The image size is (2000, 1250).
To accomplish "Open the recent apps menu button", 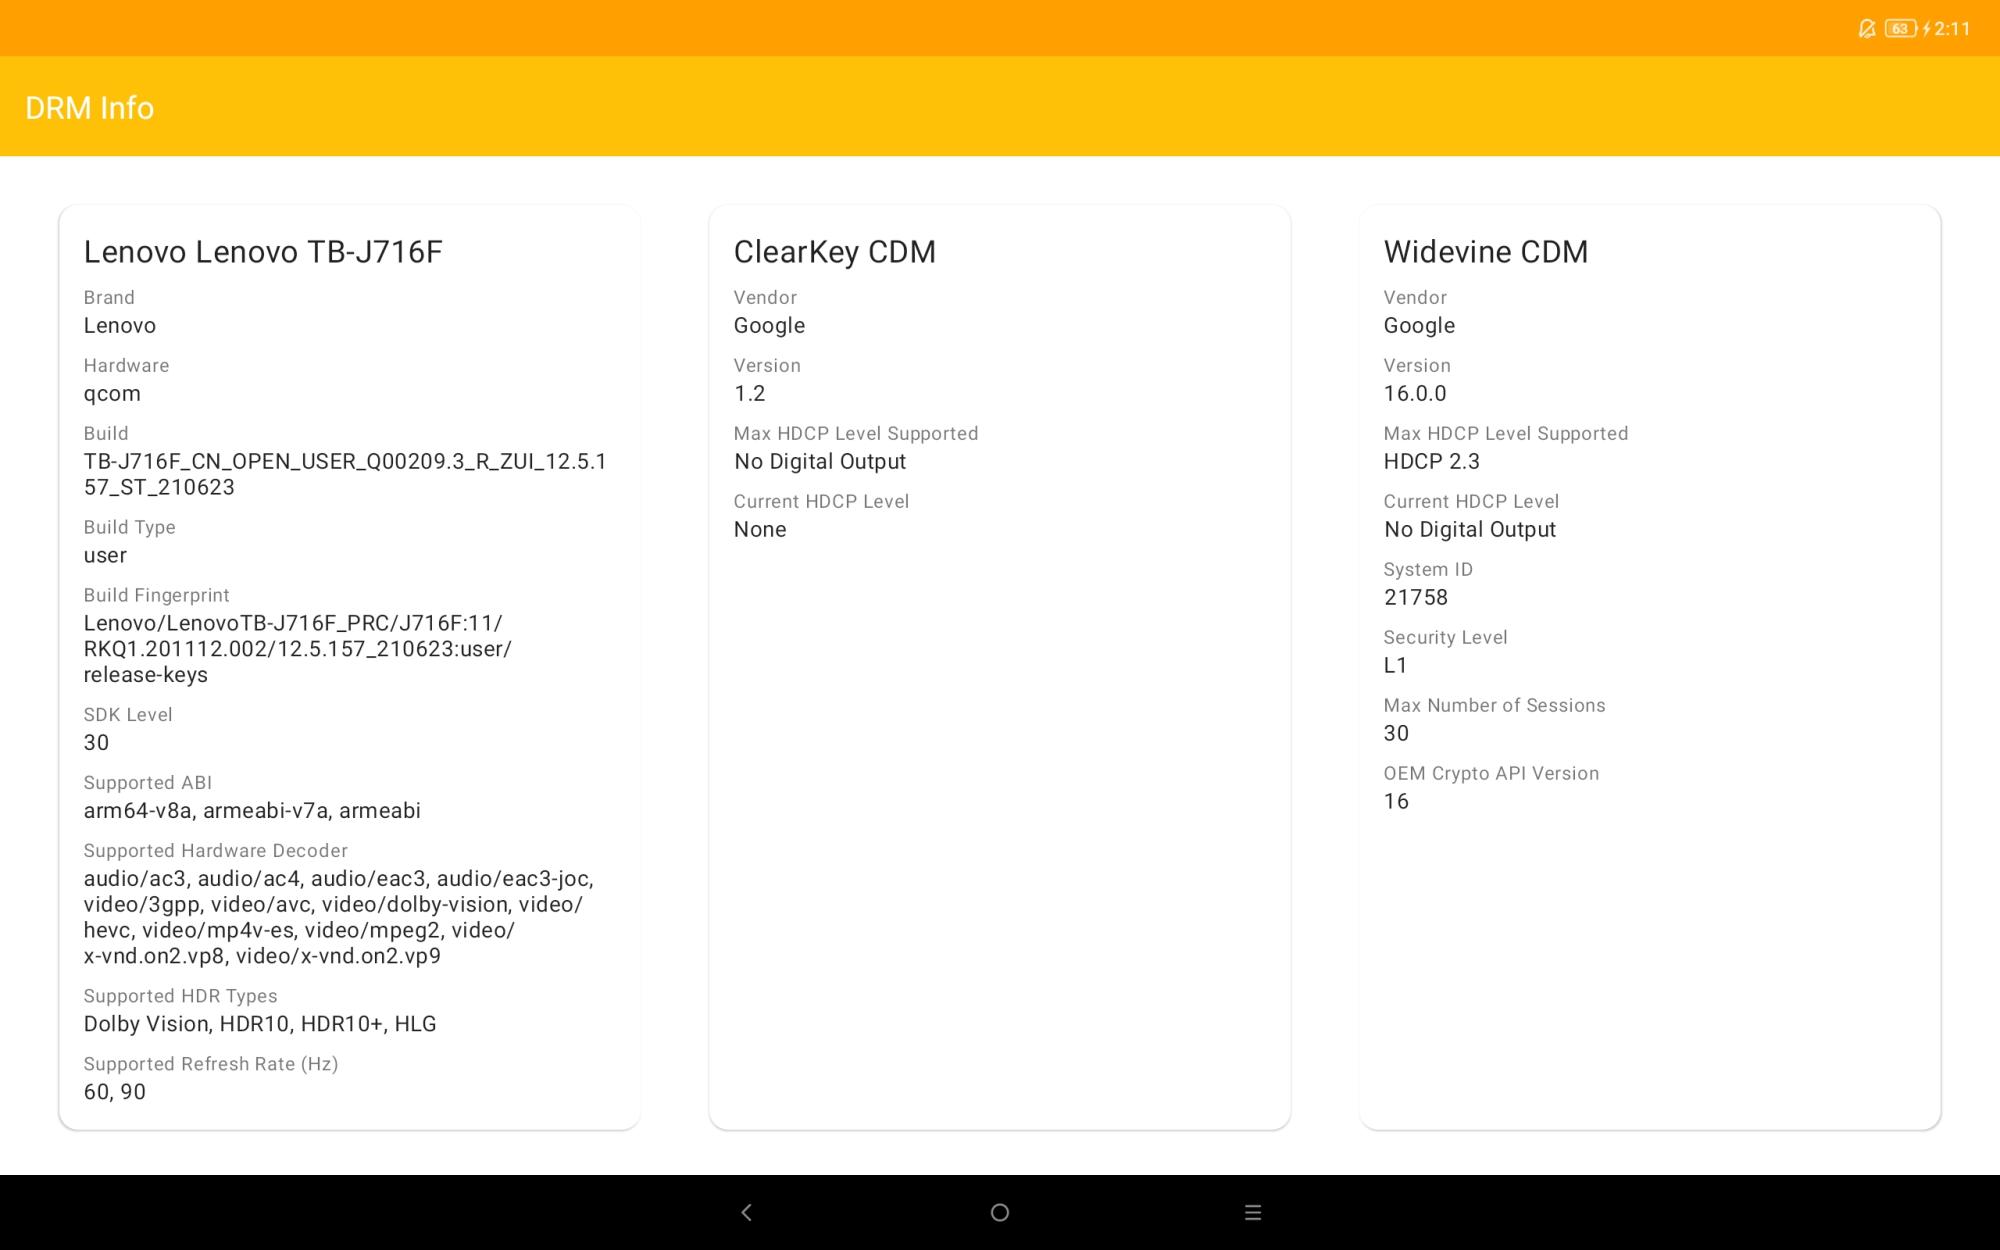I will point(1252,1212).
